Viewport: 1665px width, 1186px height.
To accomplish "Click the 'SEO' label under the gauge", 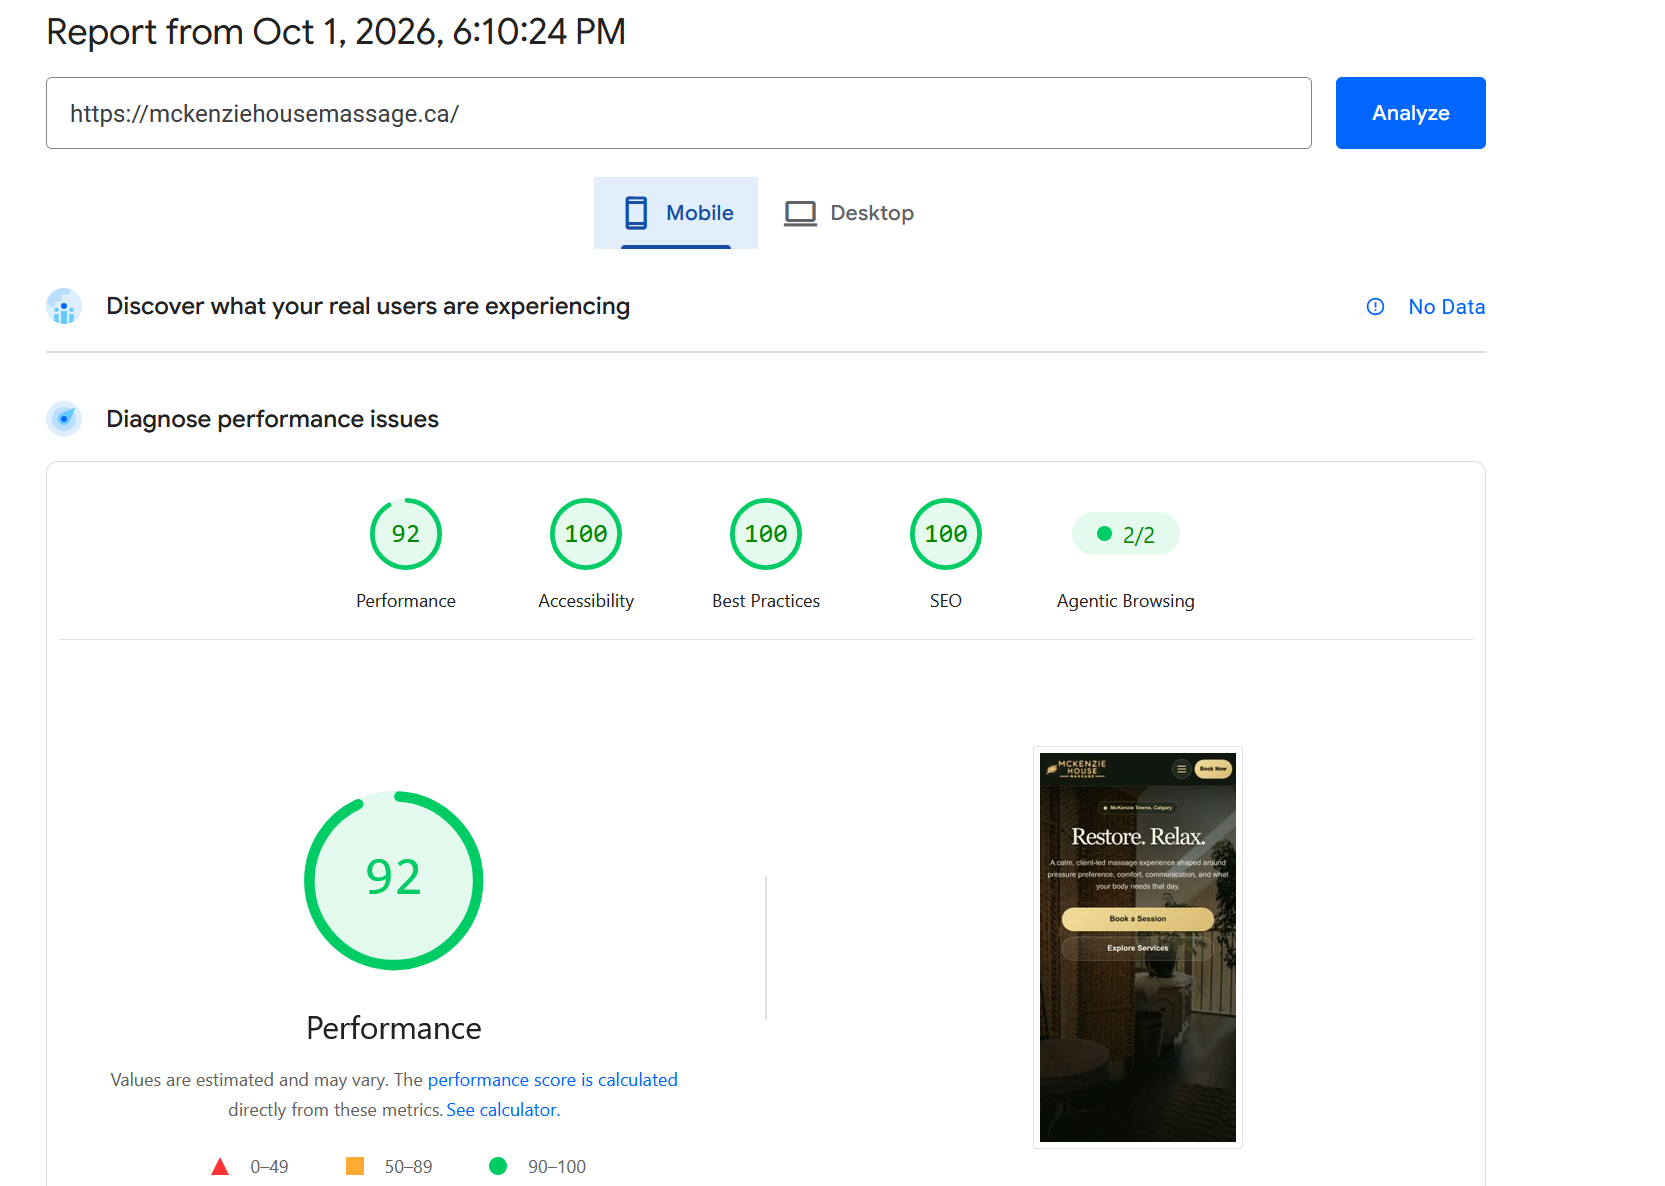I will [946, 601].
